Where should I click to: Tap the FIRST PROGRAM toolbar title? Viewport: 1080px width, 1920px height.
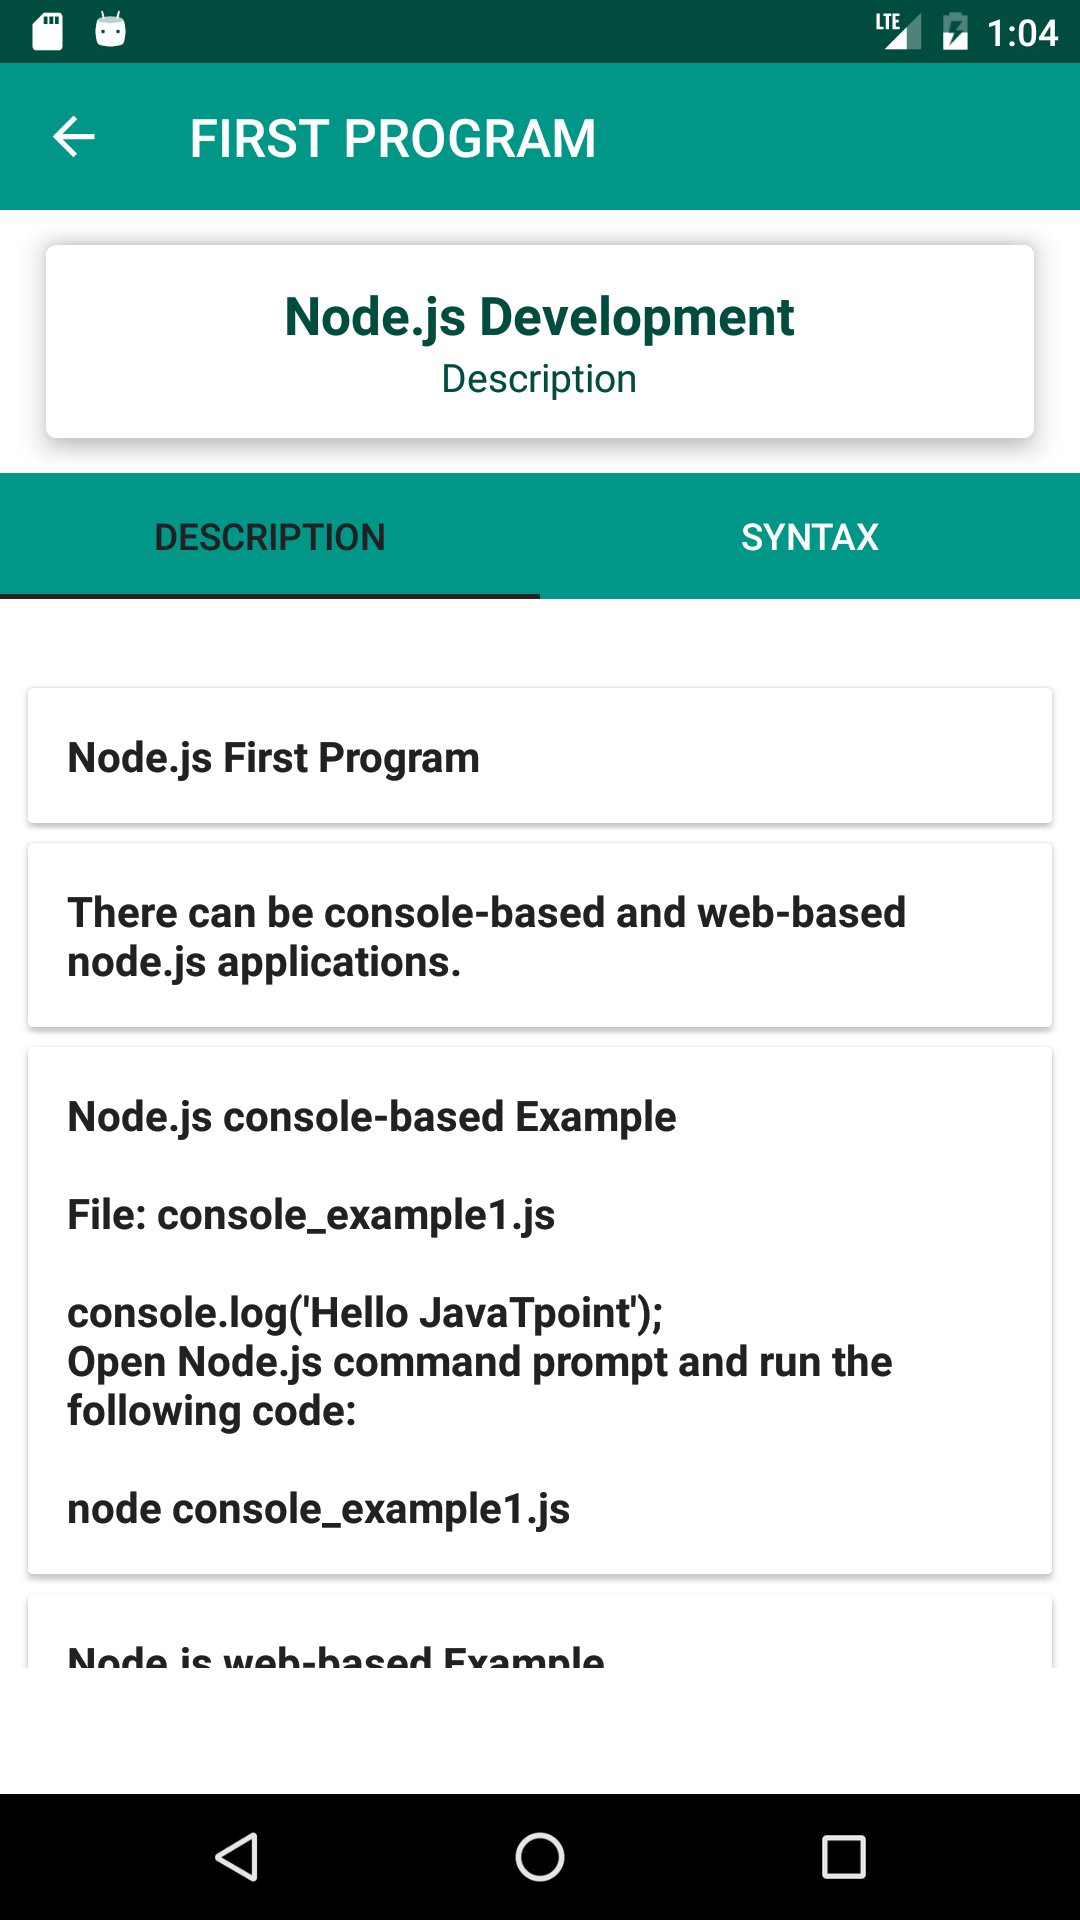click(x=393, y=138)
